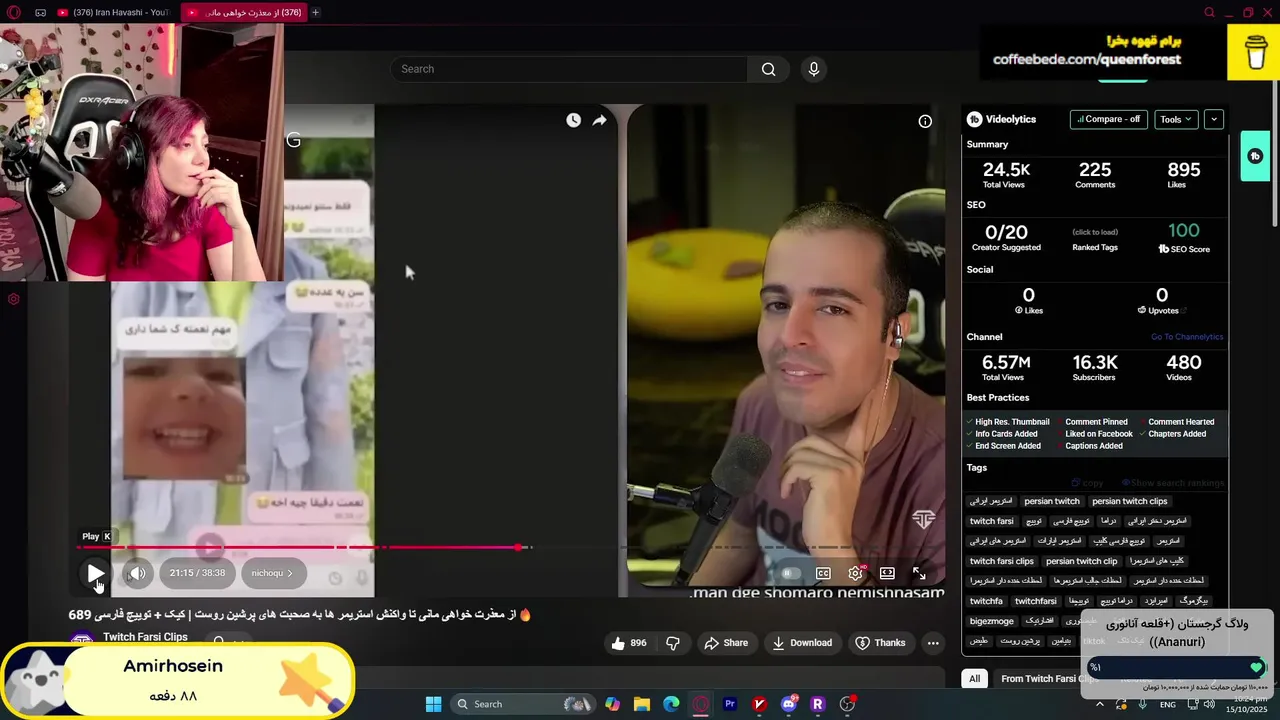This screenshot has height=720, width=1280.
Task: Click the 'twitch farsi' tag
Action: (991, 521)
